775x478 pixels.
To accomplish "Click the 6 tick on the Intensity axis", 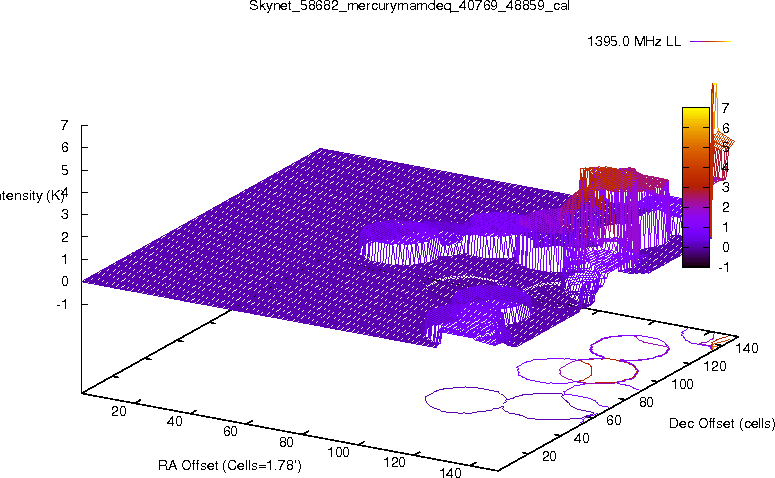I will pos(64,147).
